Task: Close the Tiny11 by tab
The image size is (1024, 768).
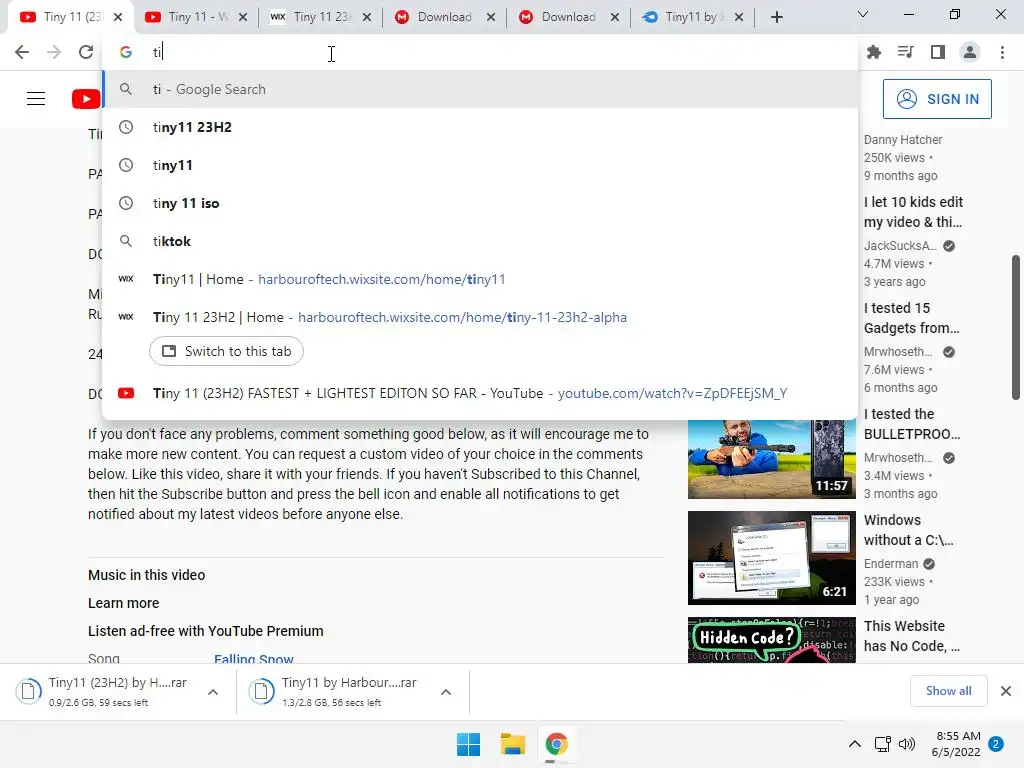Action: 739,17
